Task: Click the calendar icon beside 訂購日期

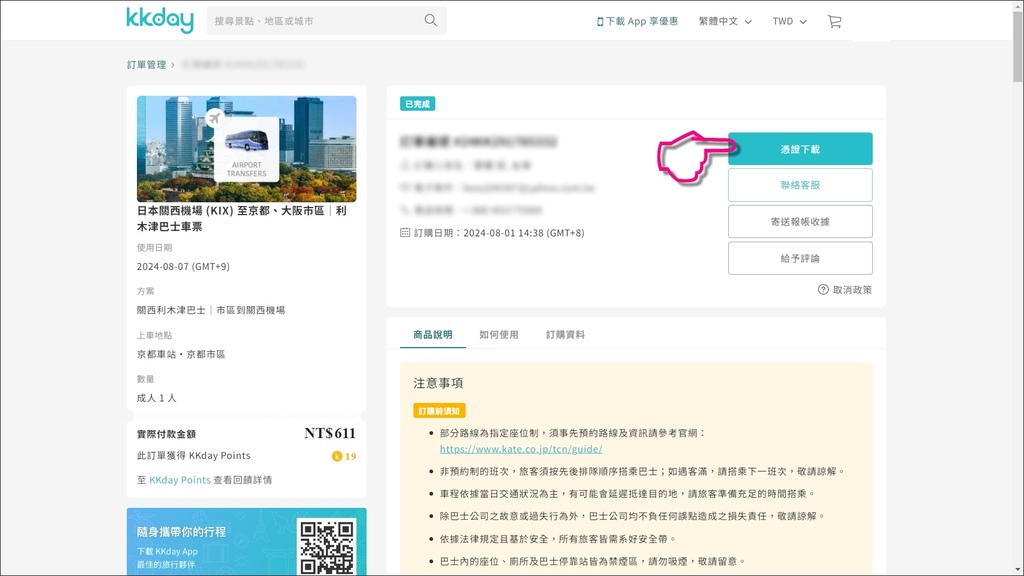Action: [405, 232]
